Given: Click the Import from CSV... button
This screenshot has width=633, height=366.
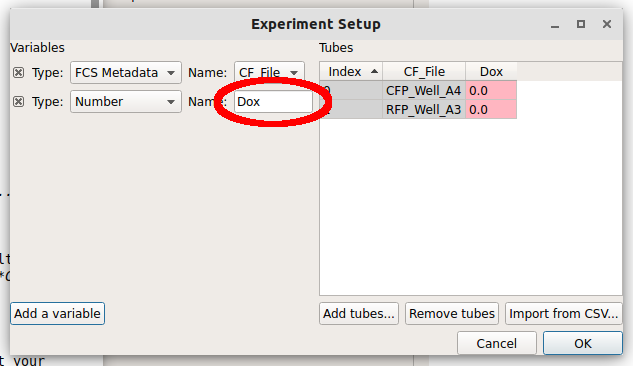Looking at the screenshot, I should [564, 314].
